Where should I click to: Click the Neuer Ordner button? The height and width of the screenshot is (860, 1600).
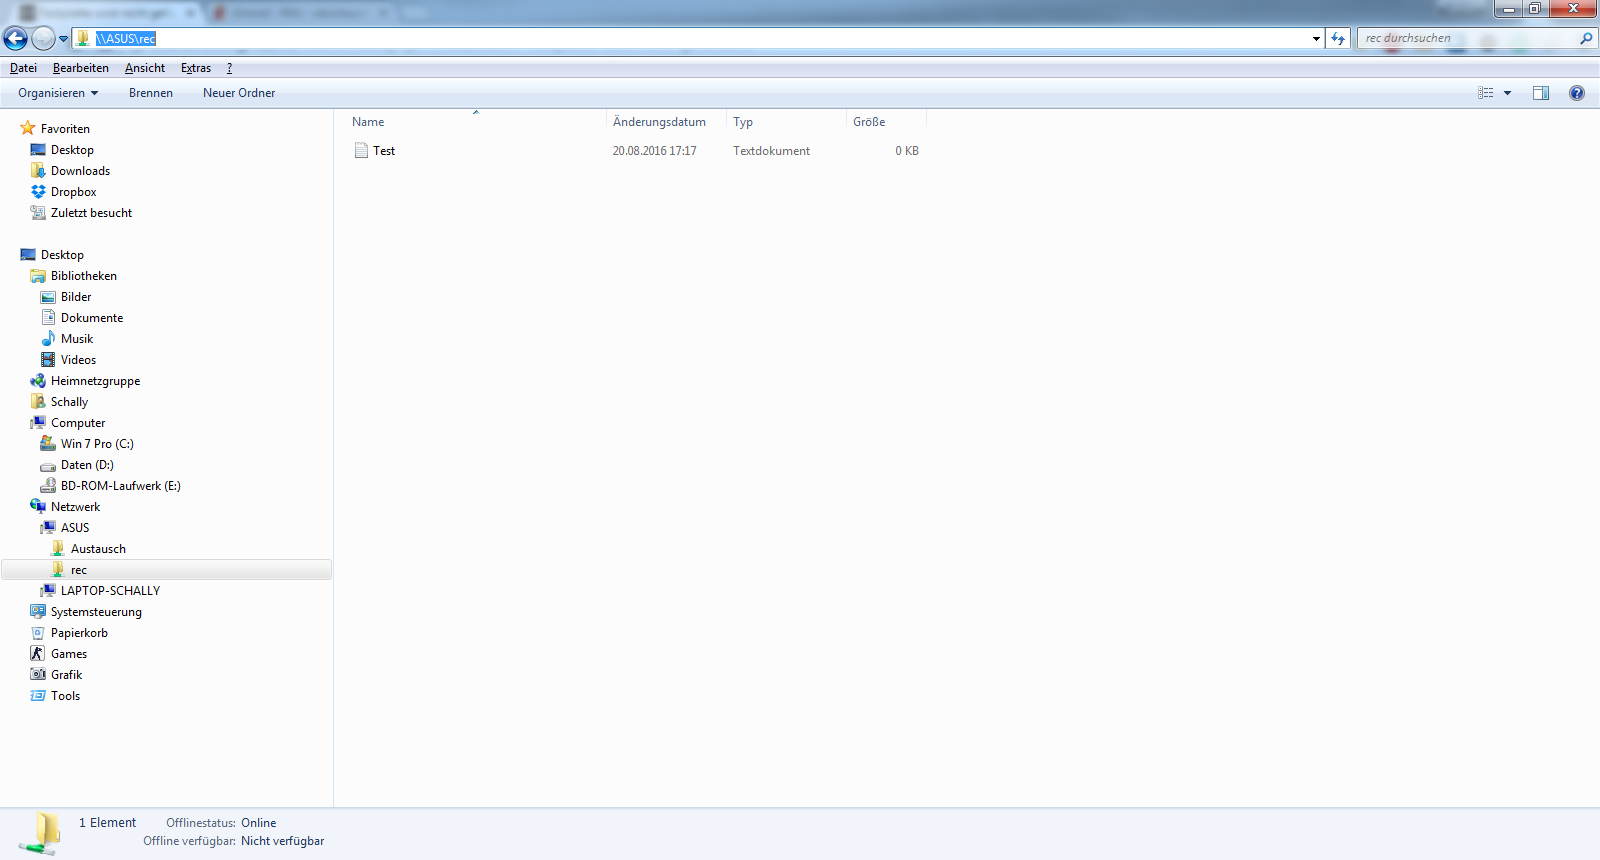tap(239, 93)
